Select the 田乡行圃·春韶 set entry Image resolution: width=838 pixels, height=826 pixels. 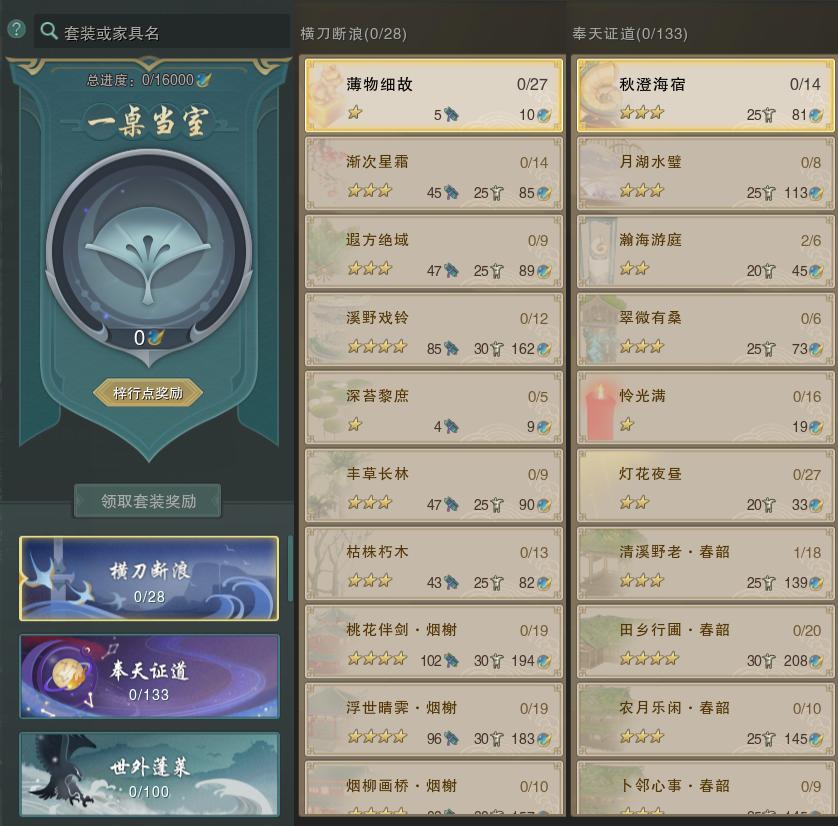(x=705, y=642)
